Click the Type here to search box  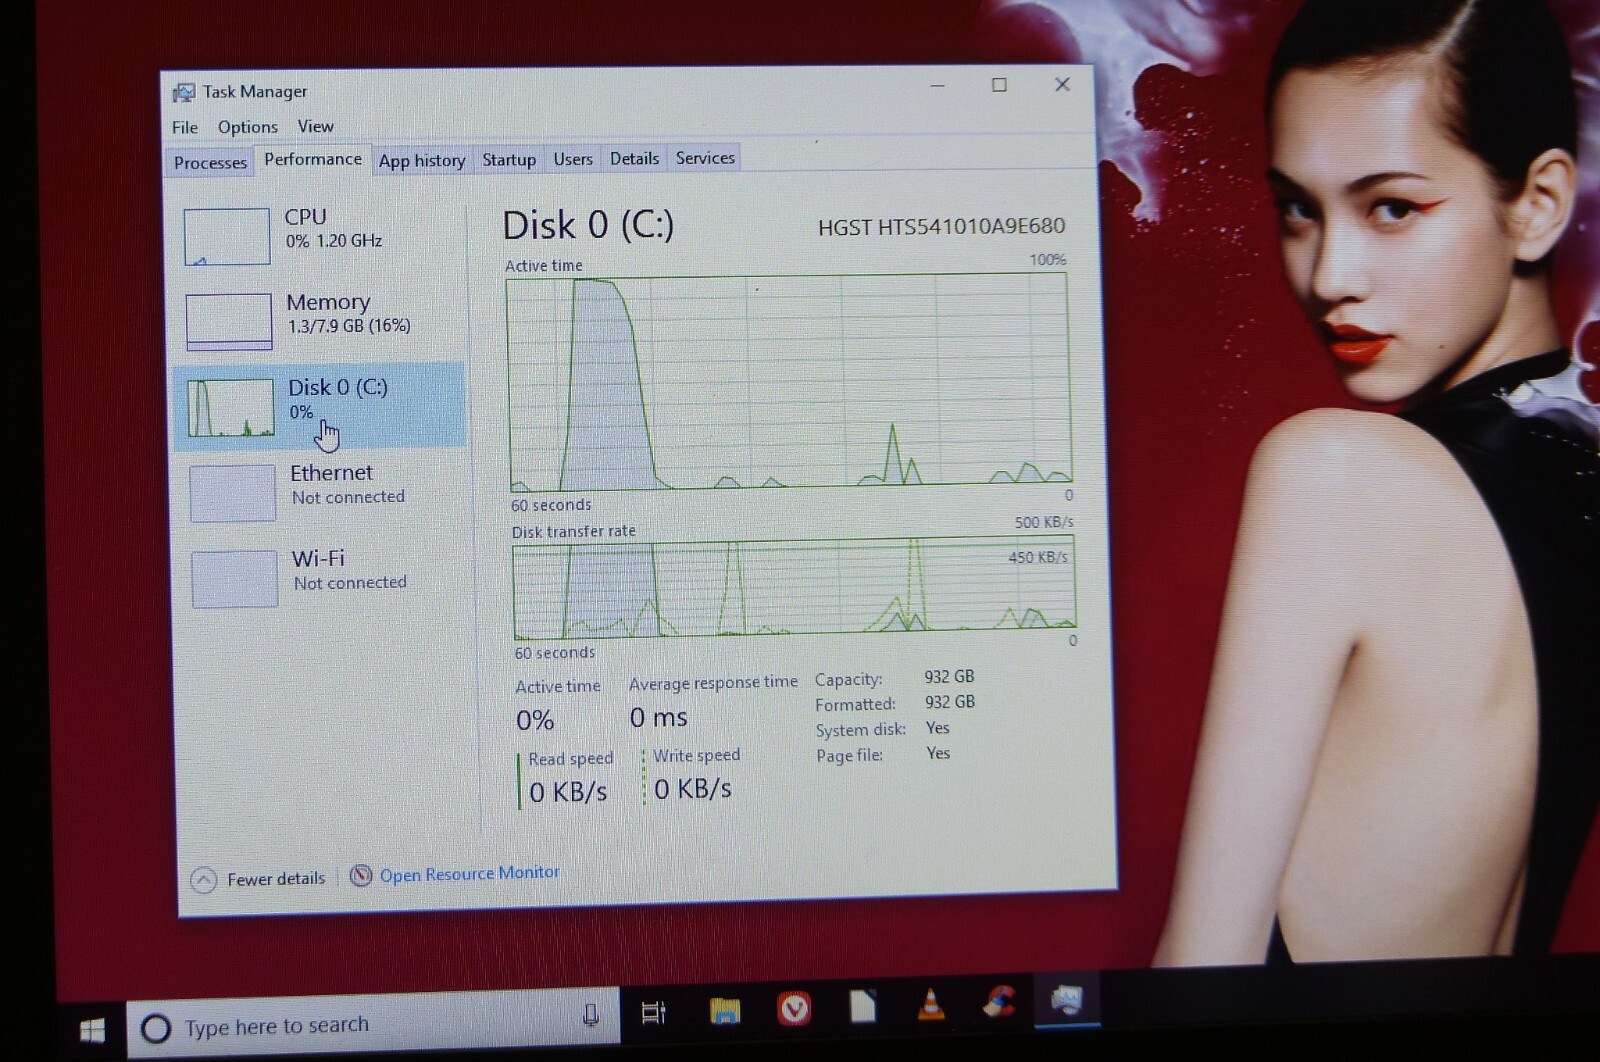point(372,1024)
